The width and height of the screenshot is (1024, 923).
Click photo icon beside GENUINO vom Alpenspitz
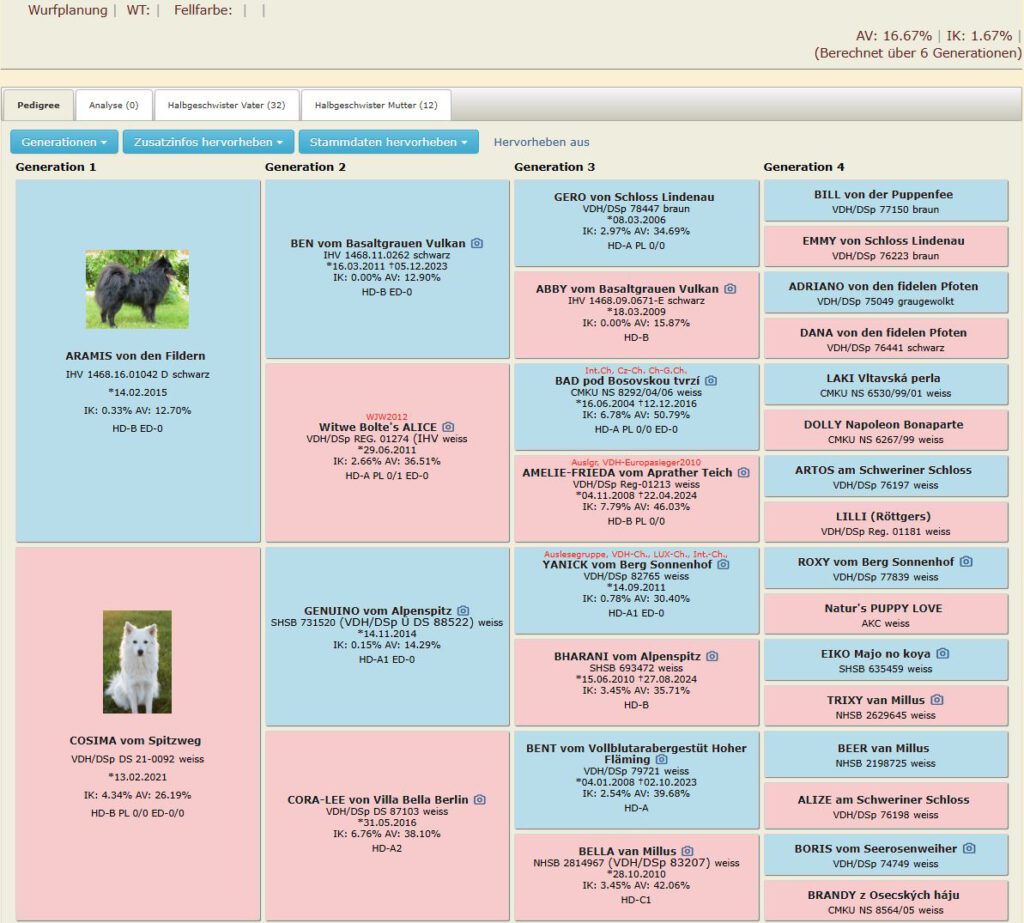(x=463, y=610)
